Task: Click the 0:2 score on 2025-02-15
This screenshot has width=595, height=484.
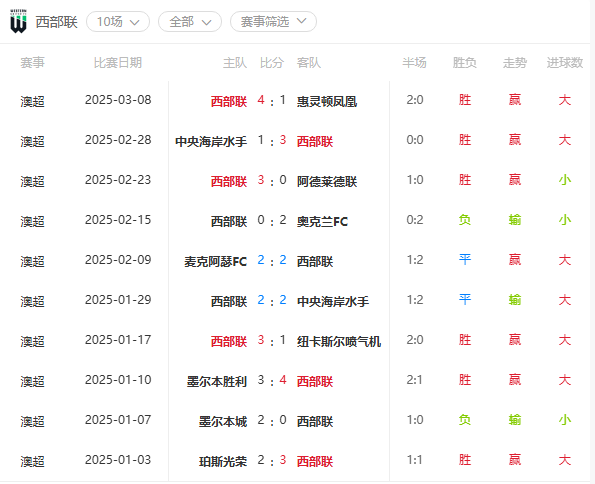Action: tap(272, 220)
